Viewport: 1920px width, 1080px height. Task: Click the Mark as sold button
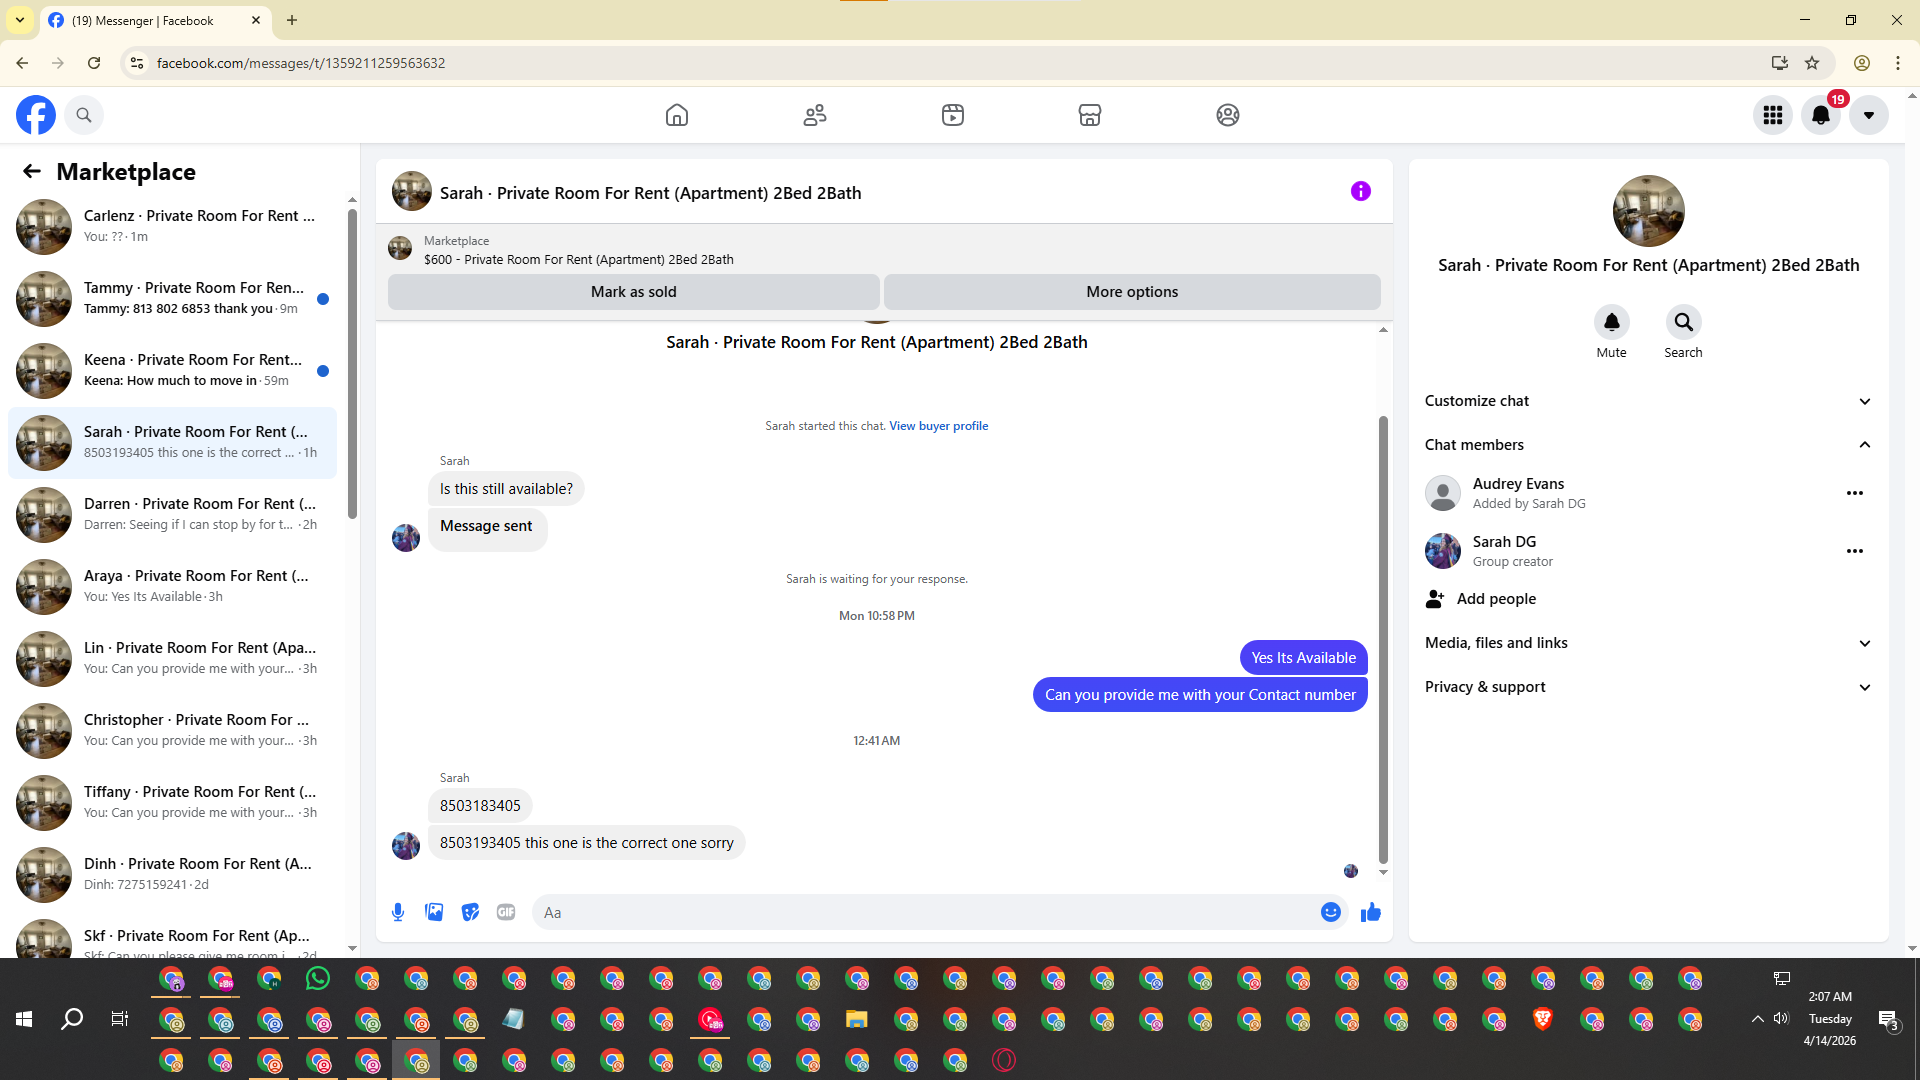pyautogui.click(x=633, y=292)
